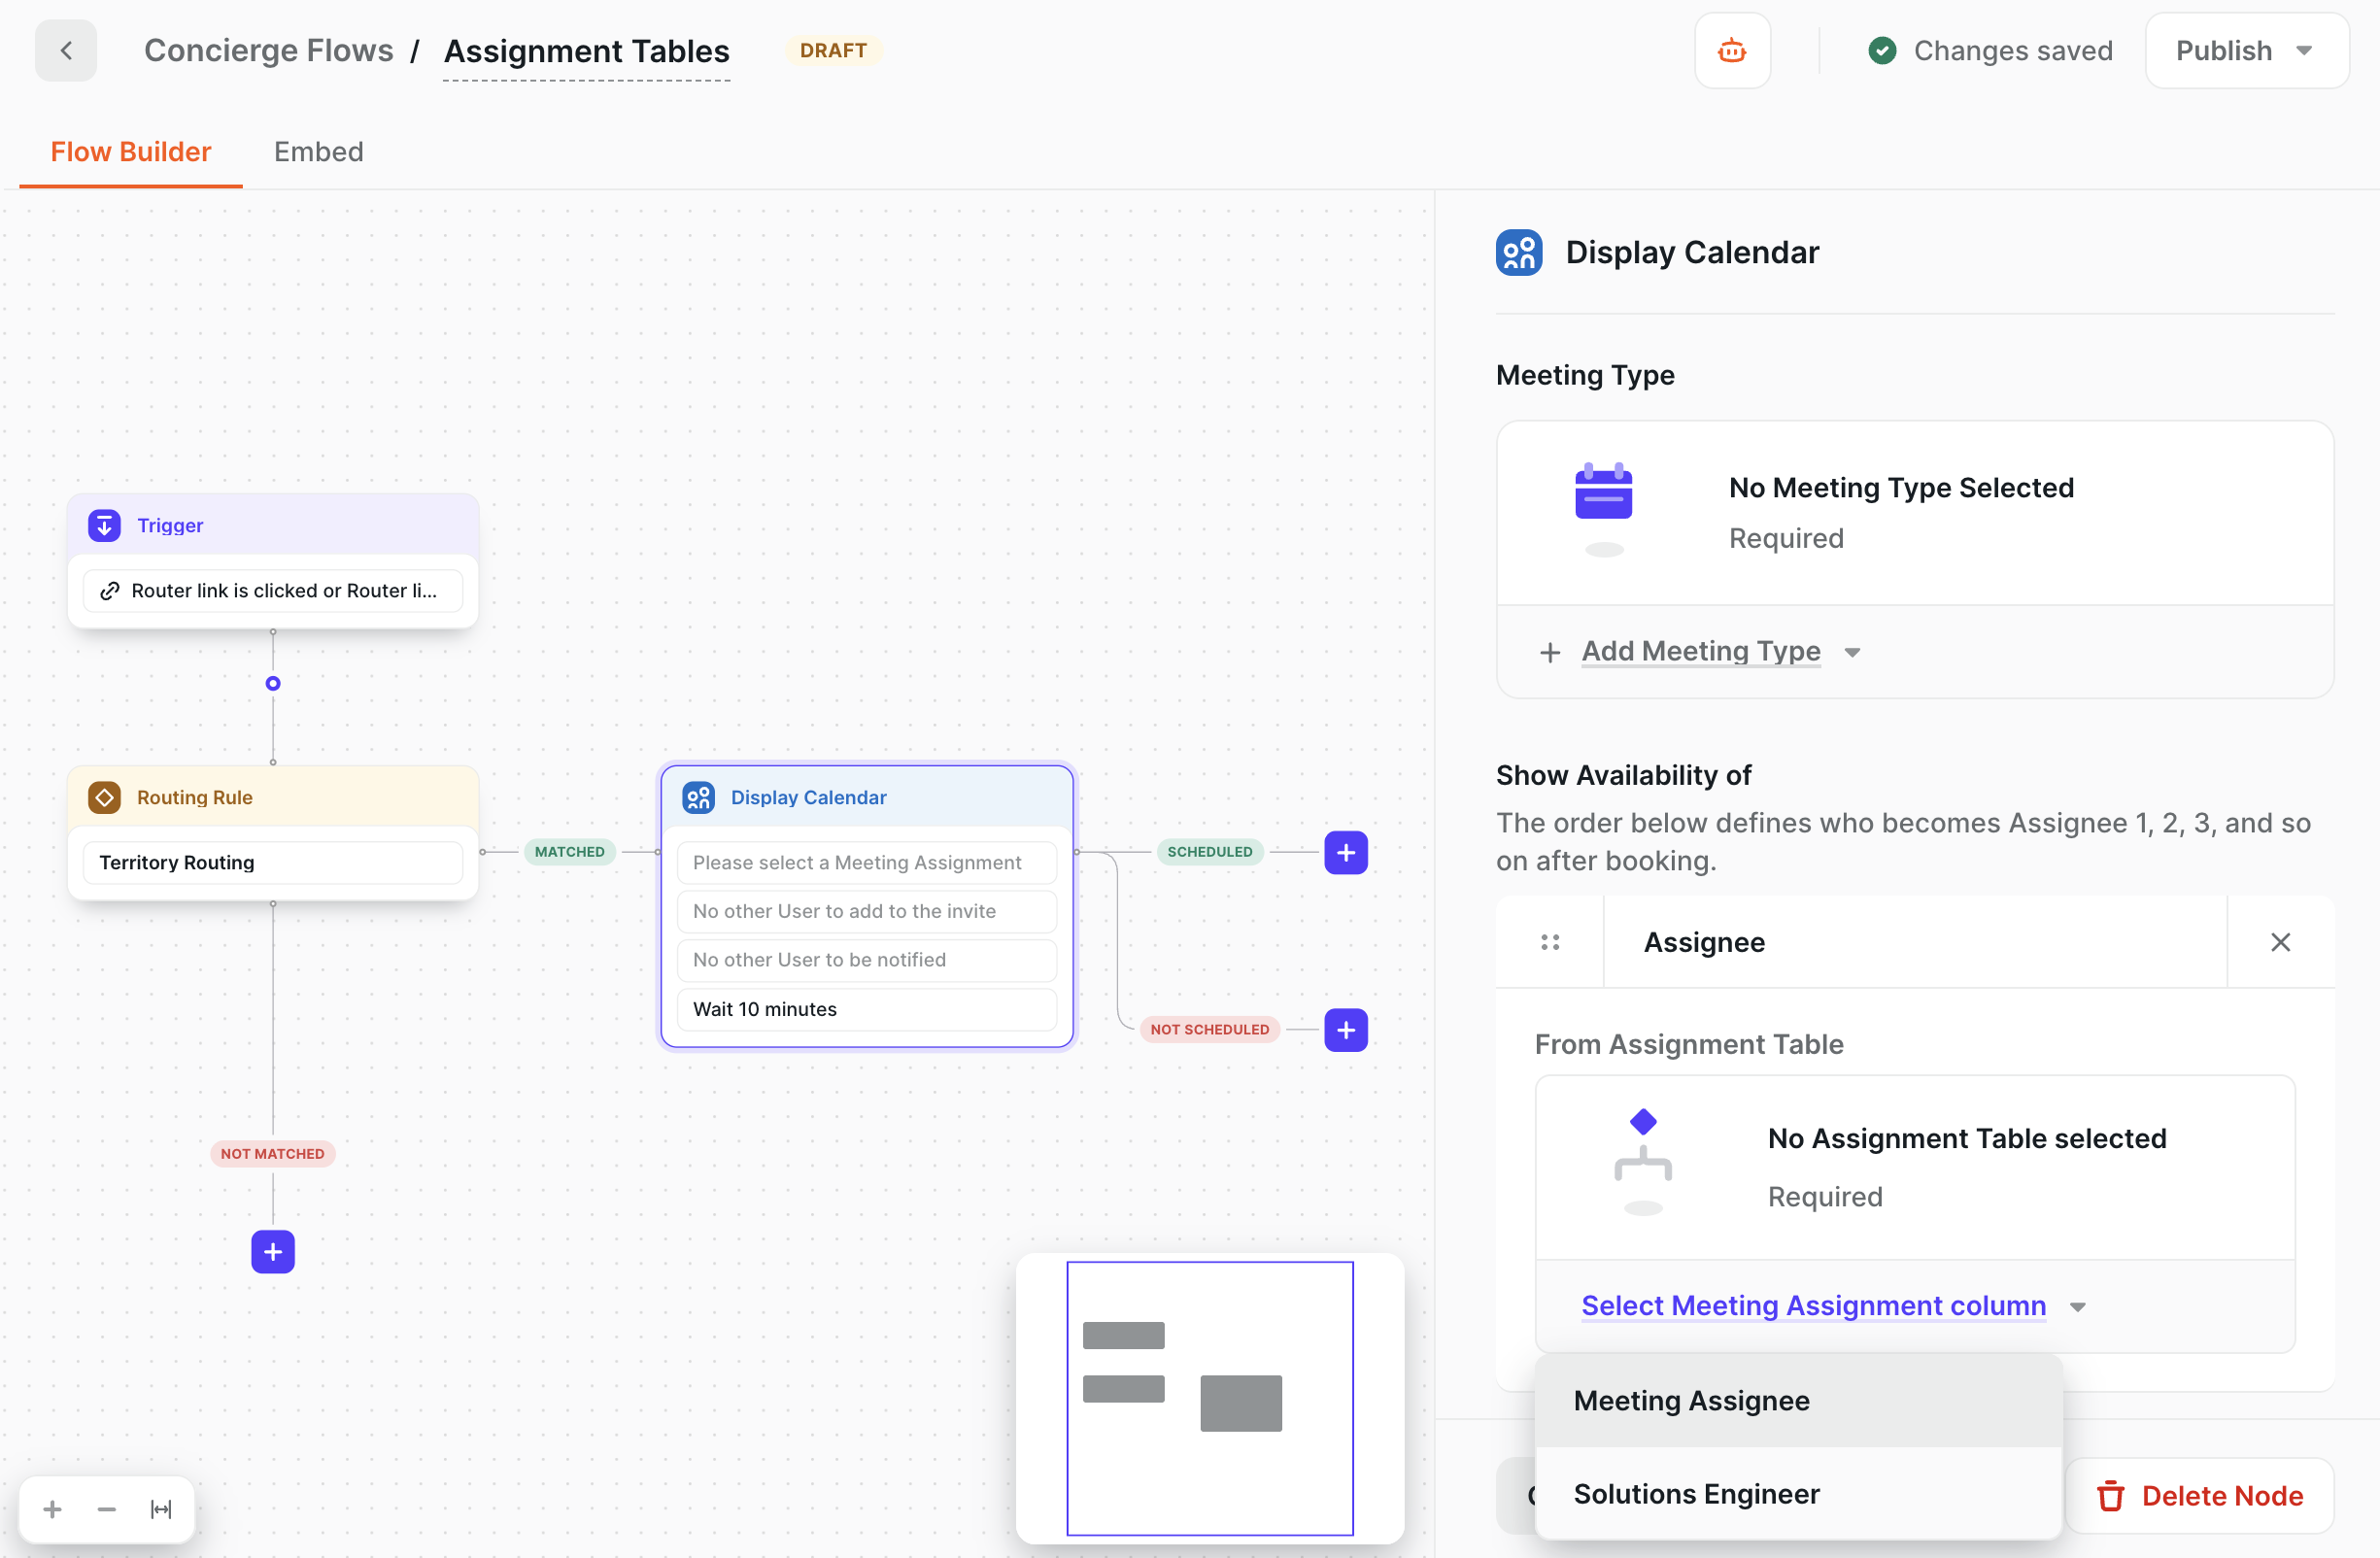2380x1558 pixels.
Task: Click the No Meeting Type Selected card
Action: (x=1915, y=513)
